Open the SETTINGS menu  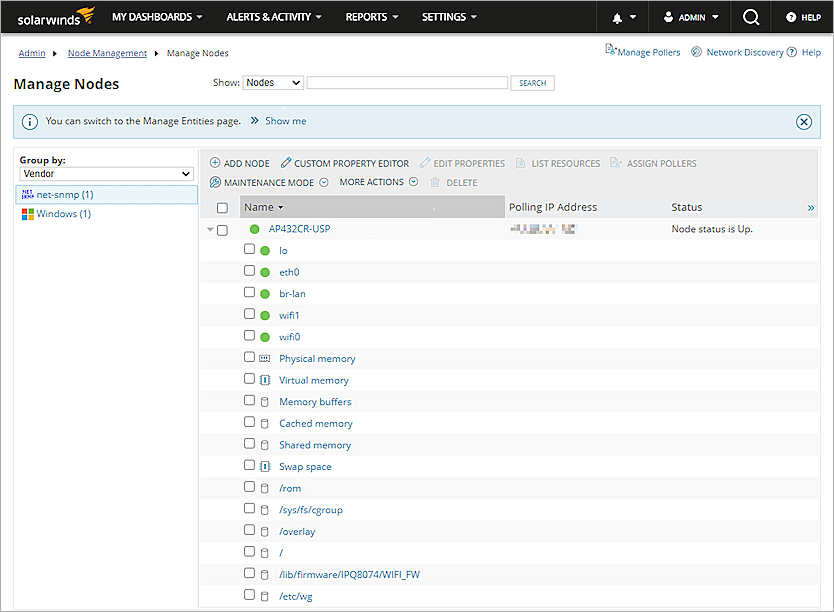point(448,17)
